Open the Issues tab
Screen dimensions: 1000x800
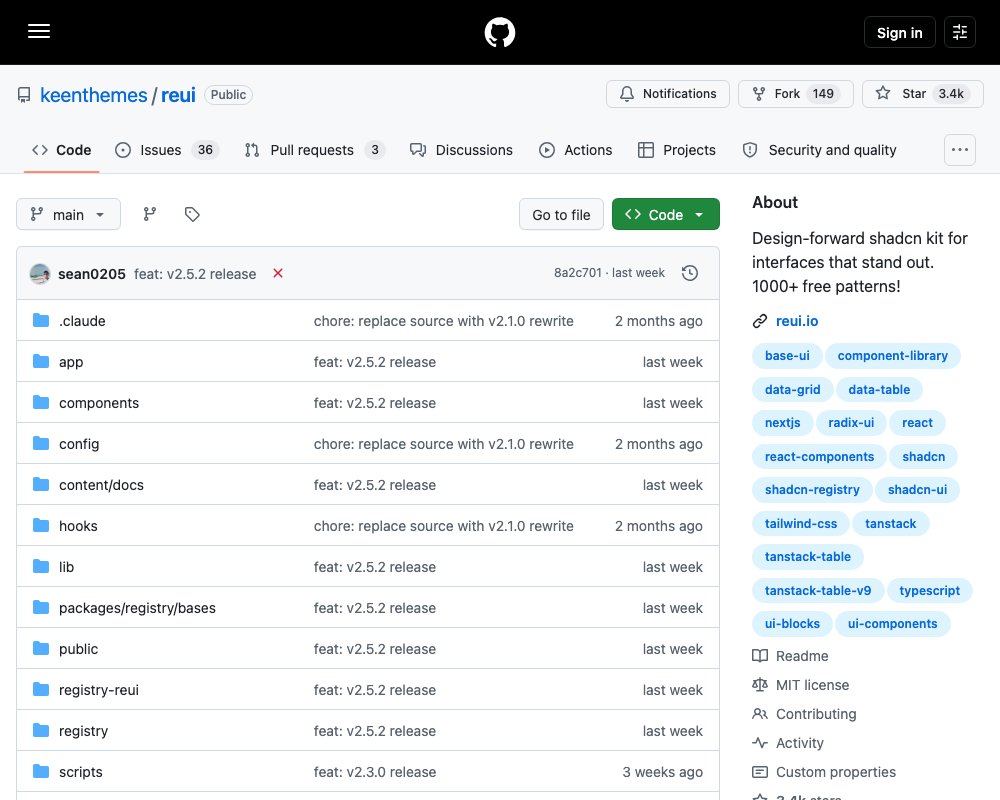[x=167, y=150]
